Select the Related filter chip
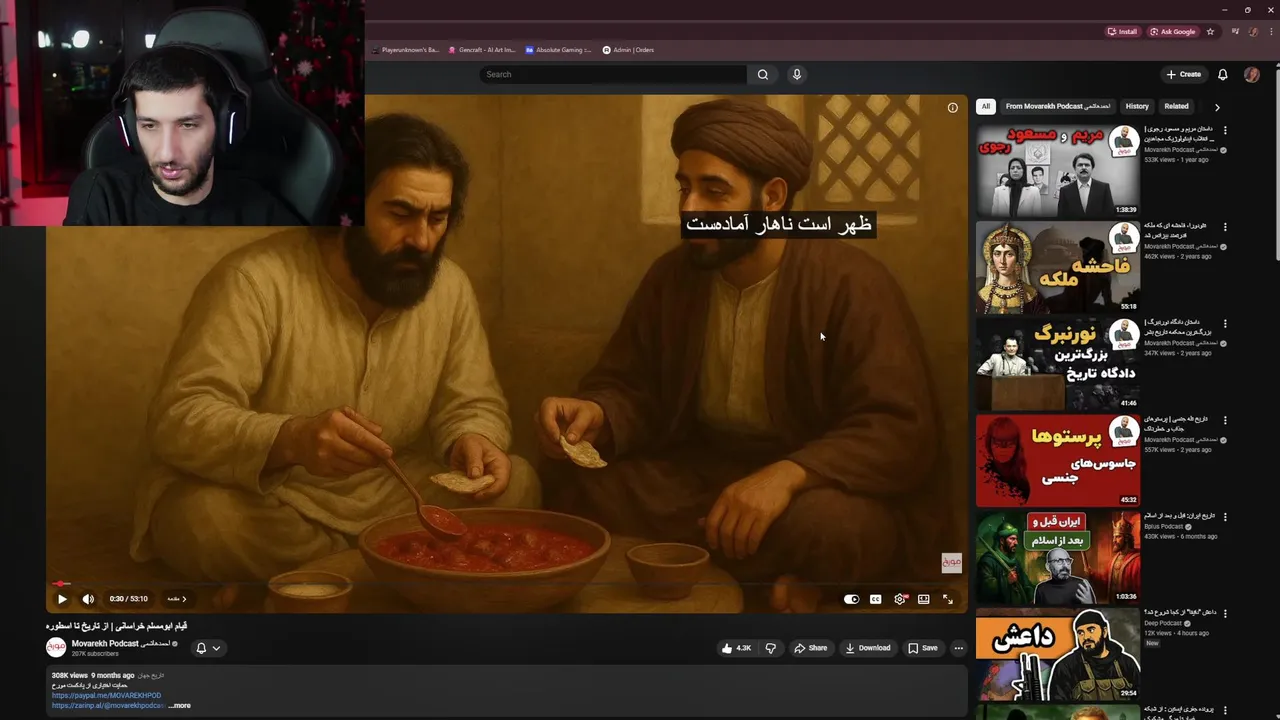 (1176, 106)
